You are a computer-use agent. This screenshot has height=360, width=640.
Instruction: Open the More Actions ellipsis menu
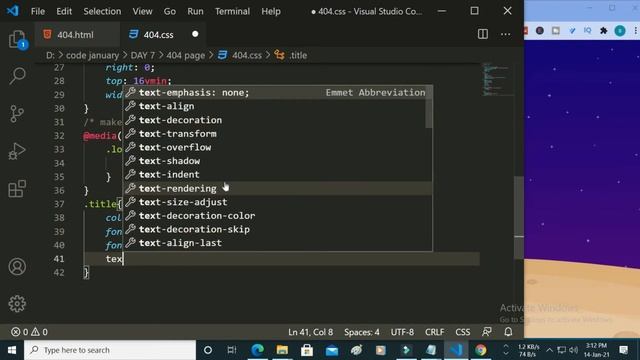pyautogui.click(x=505, y=34)
